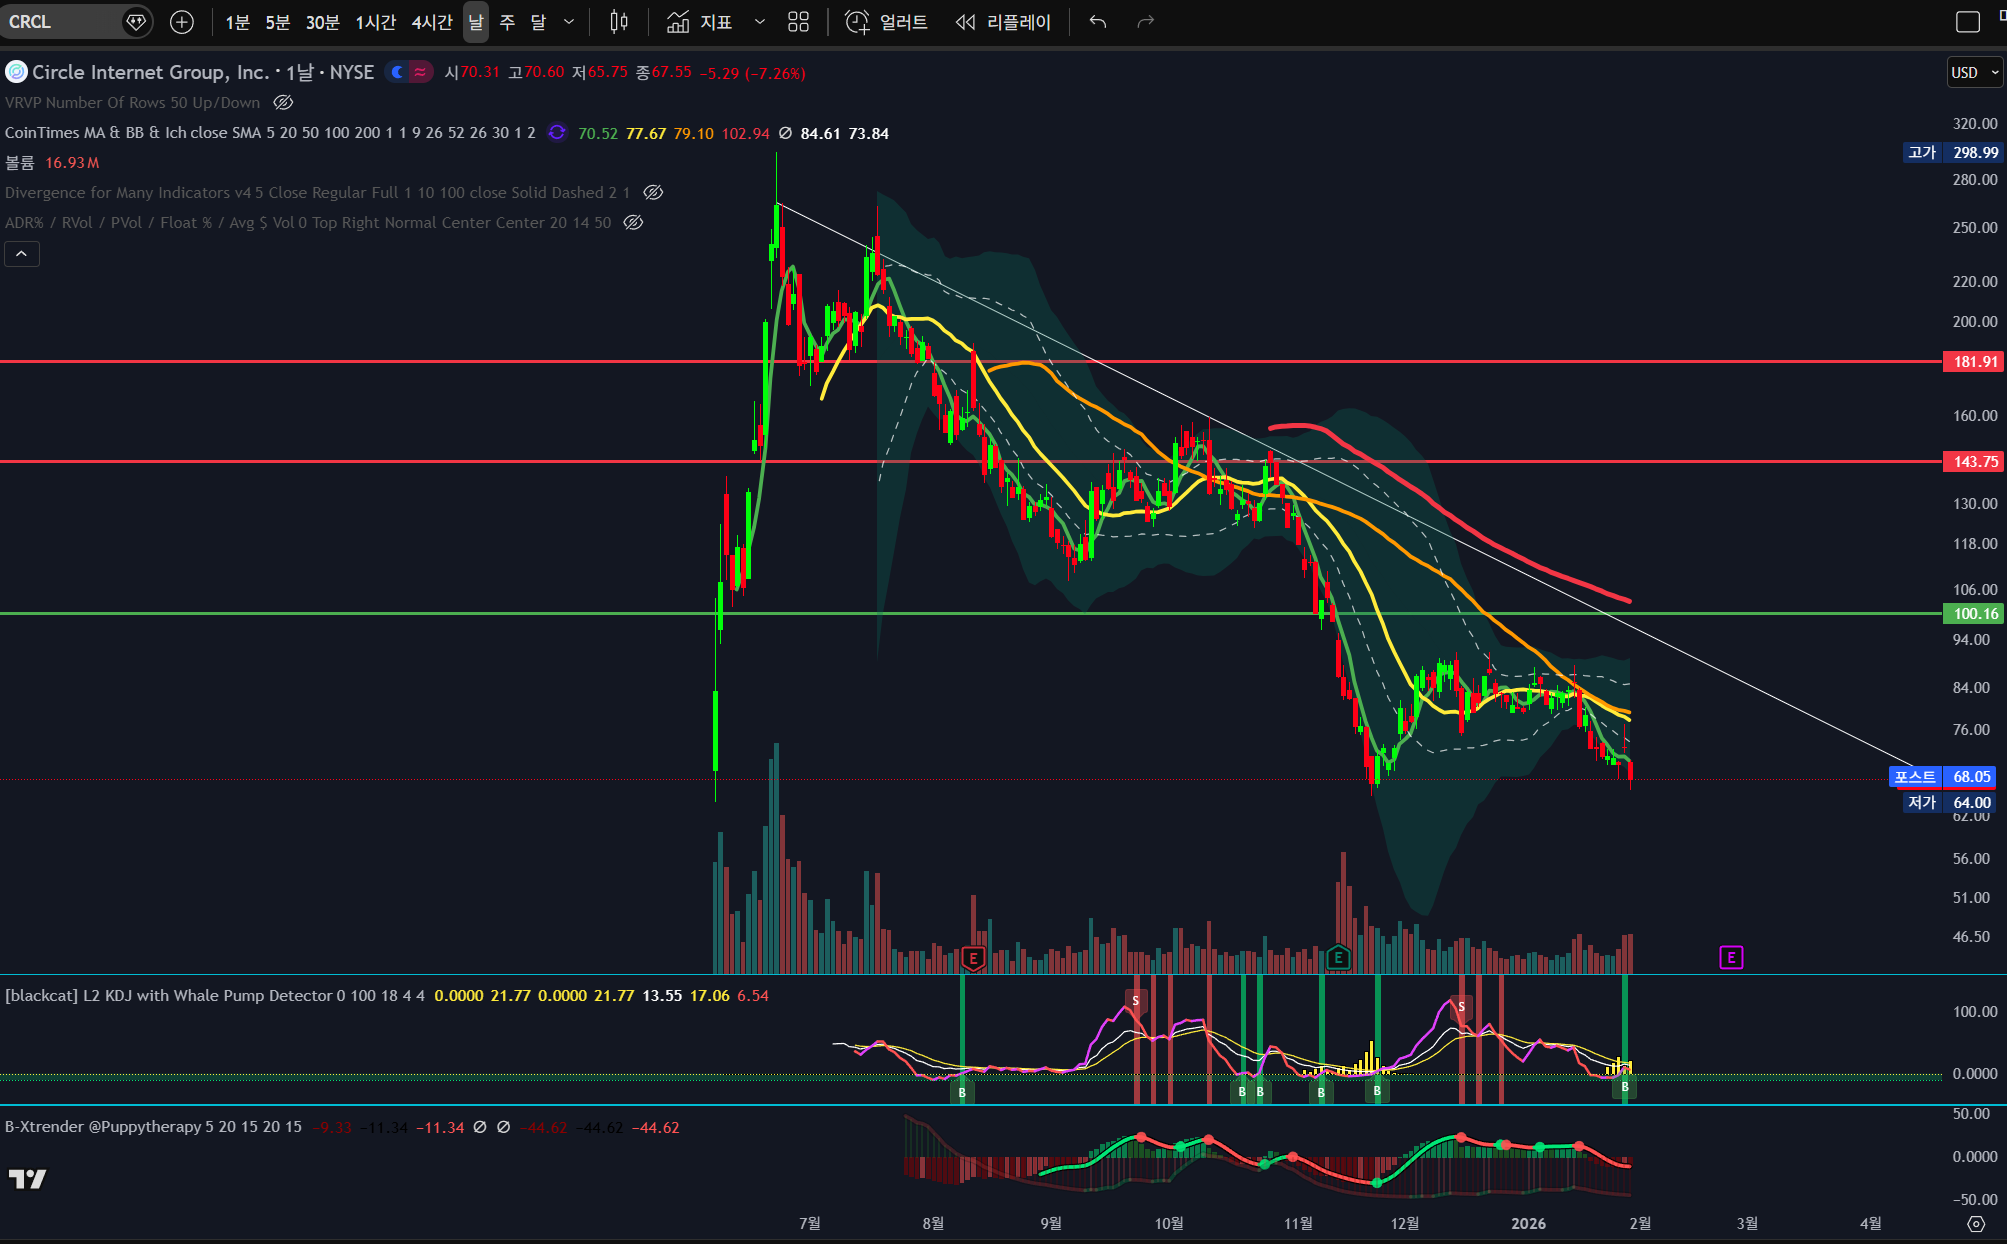Open the USD currency dropdown
The width and height of the screenshot is (2007, 1244).
pos(1974,72)
